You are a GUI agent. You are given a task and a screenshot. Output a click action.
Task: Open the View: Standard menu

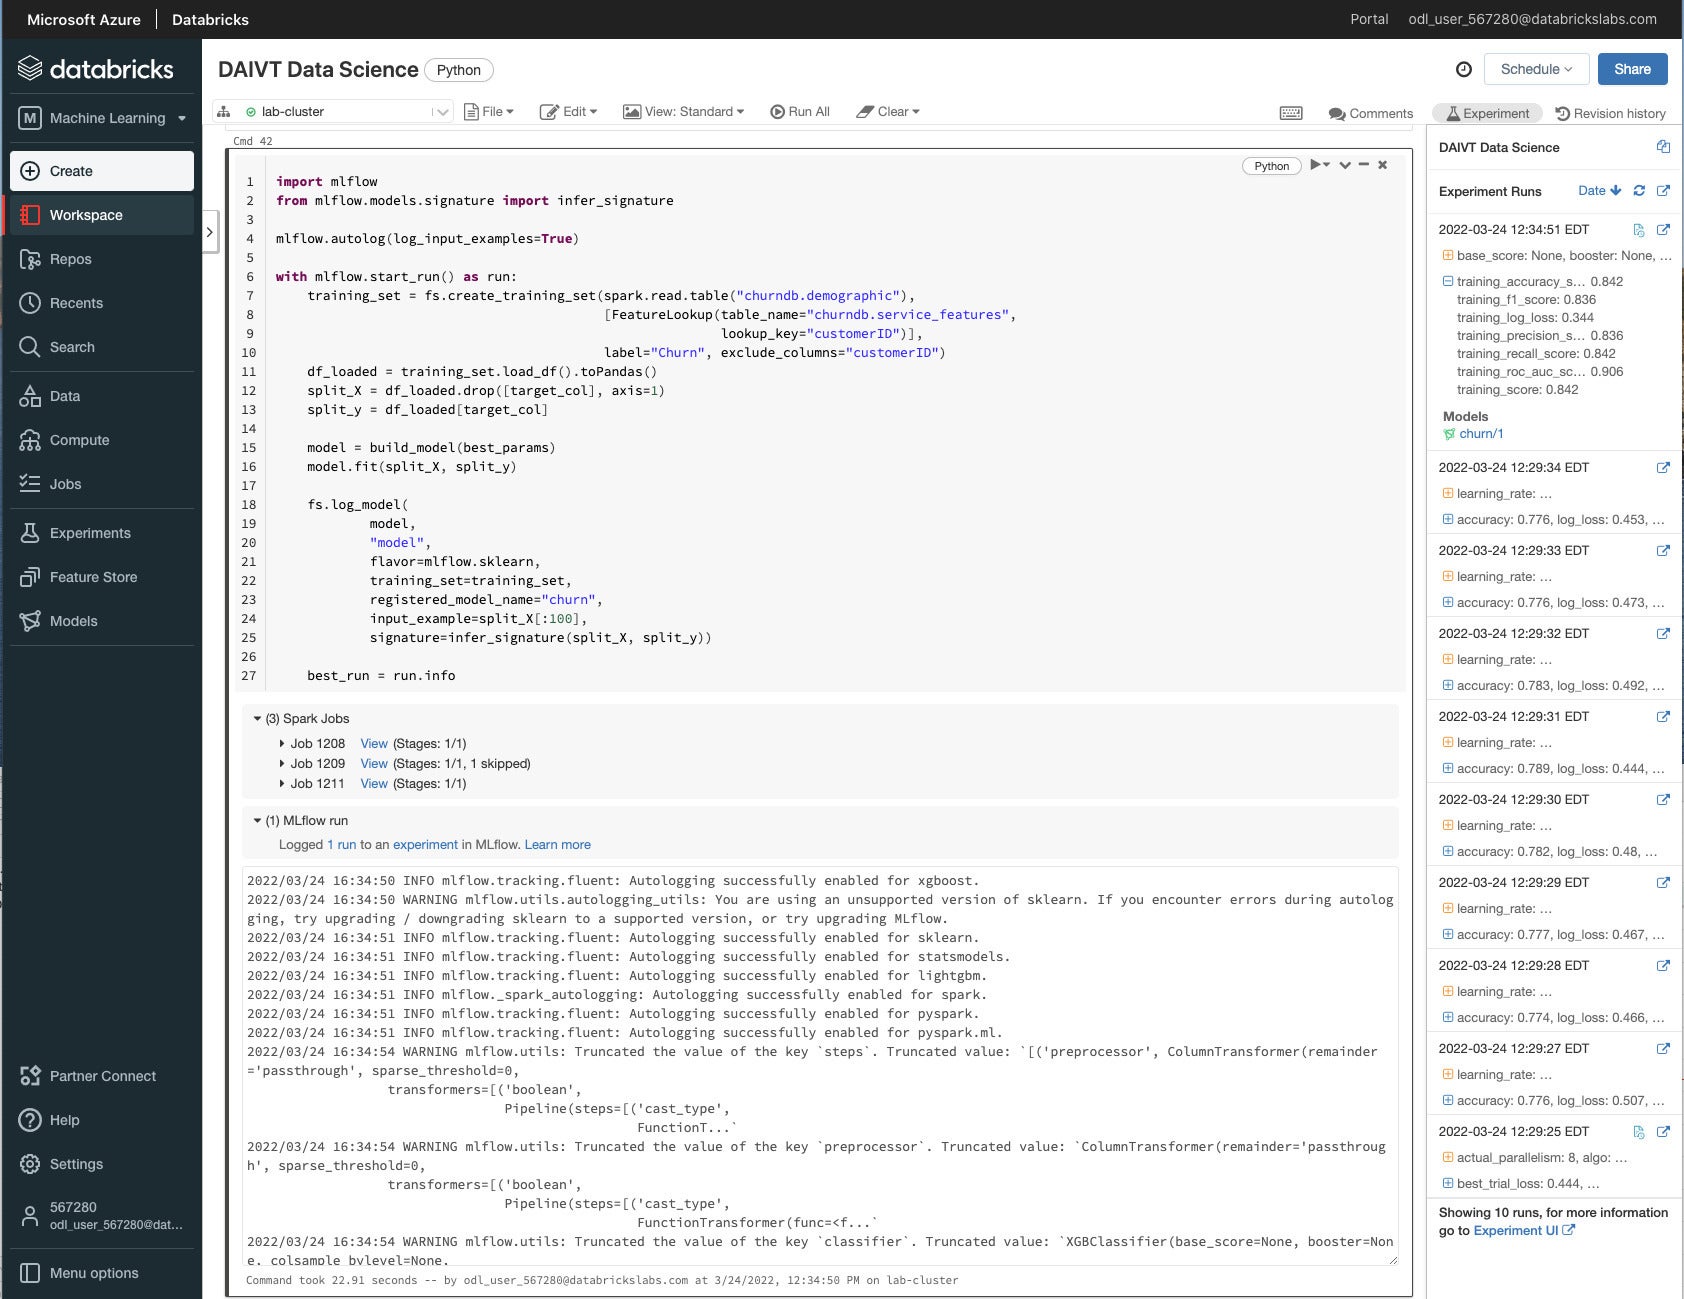684,112
